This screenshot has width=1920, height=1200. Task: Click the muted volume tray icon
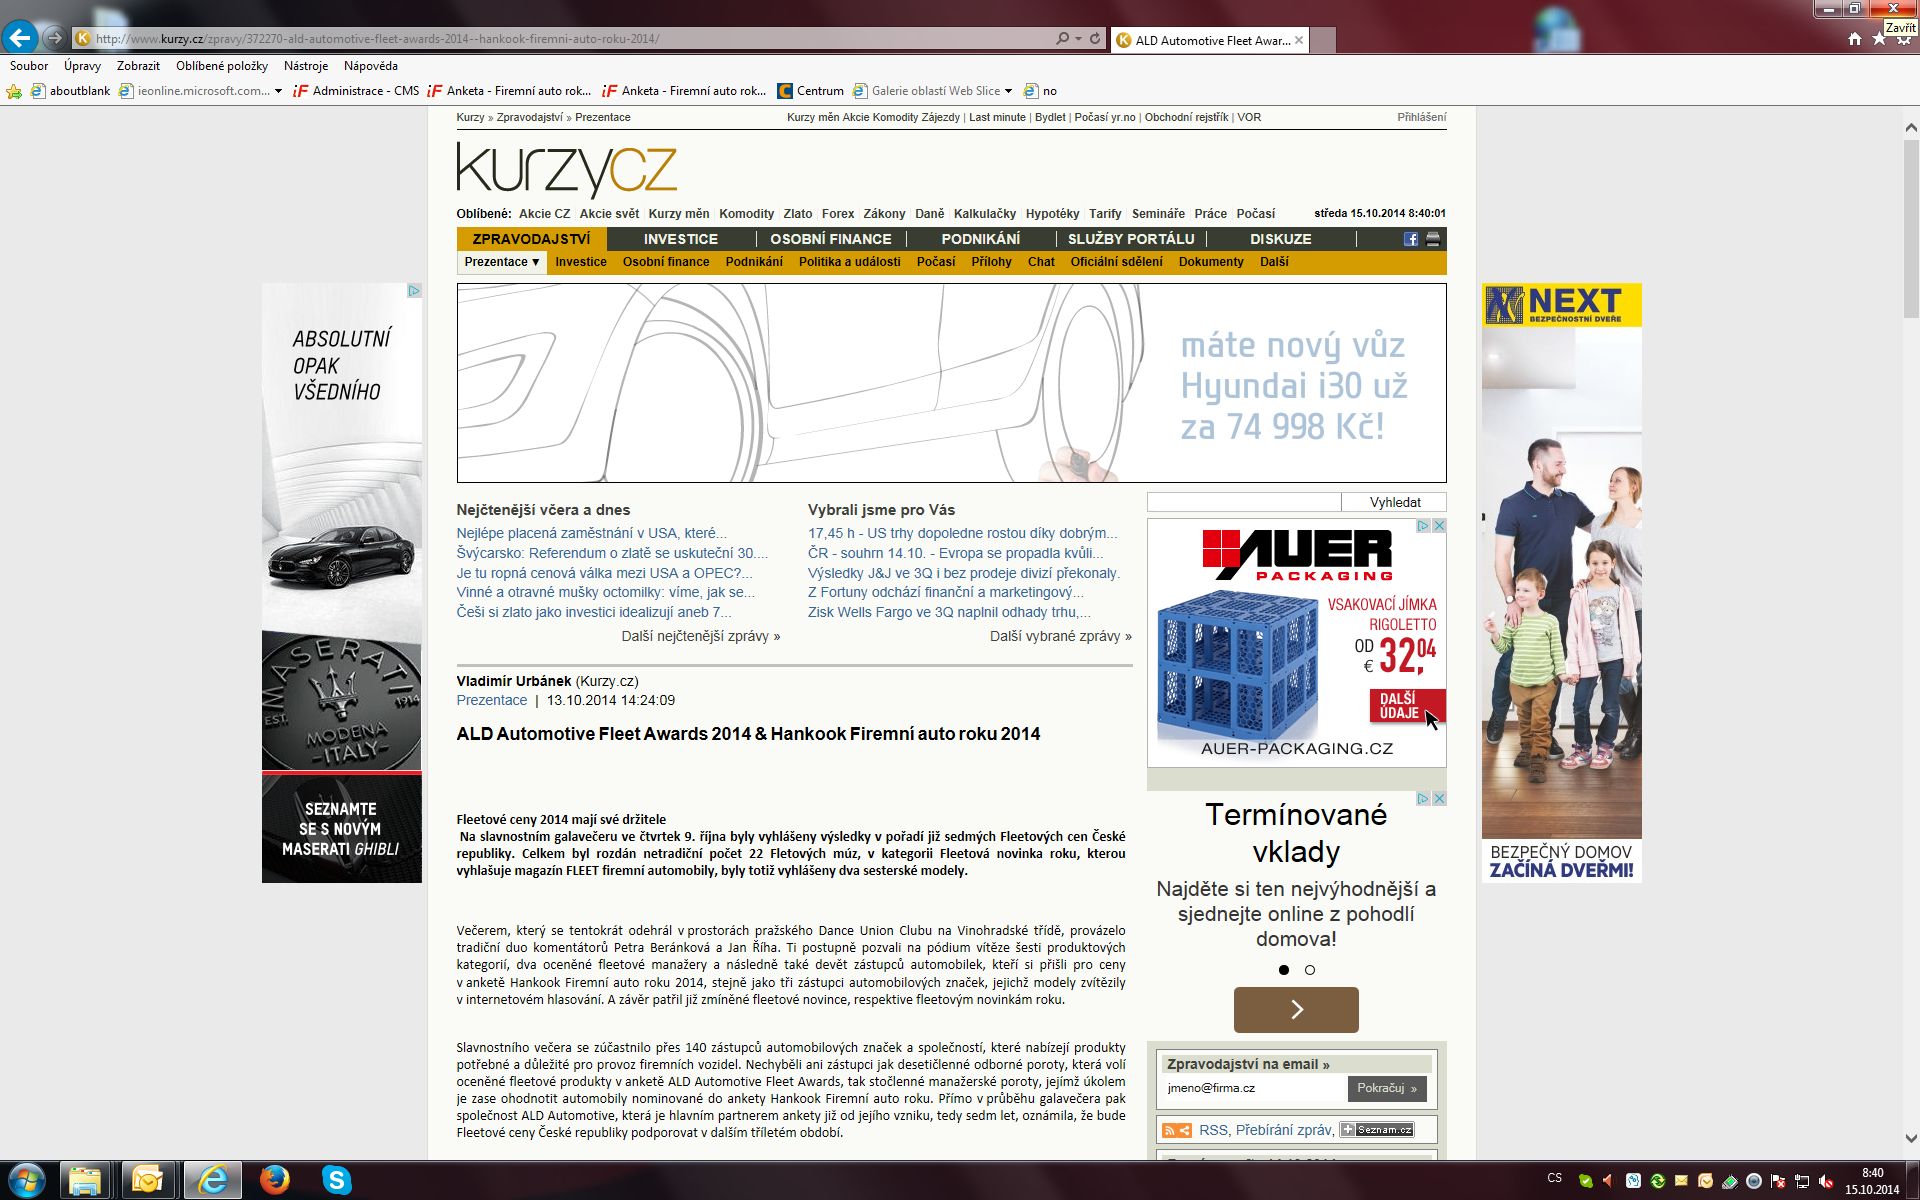click(x=1826, y=1181)
